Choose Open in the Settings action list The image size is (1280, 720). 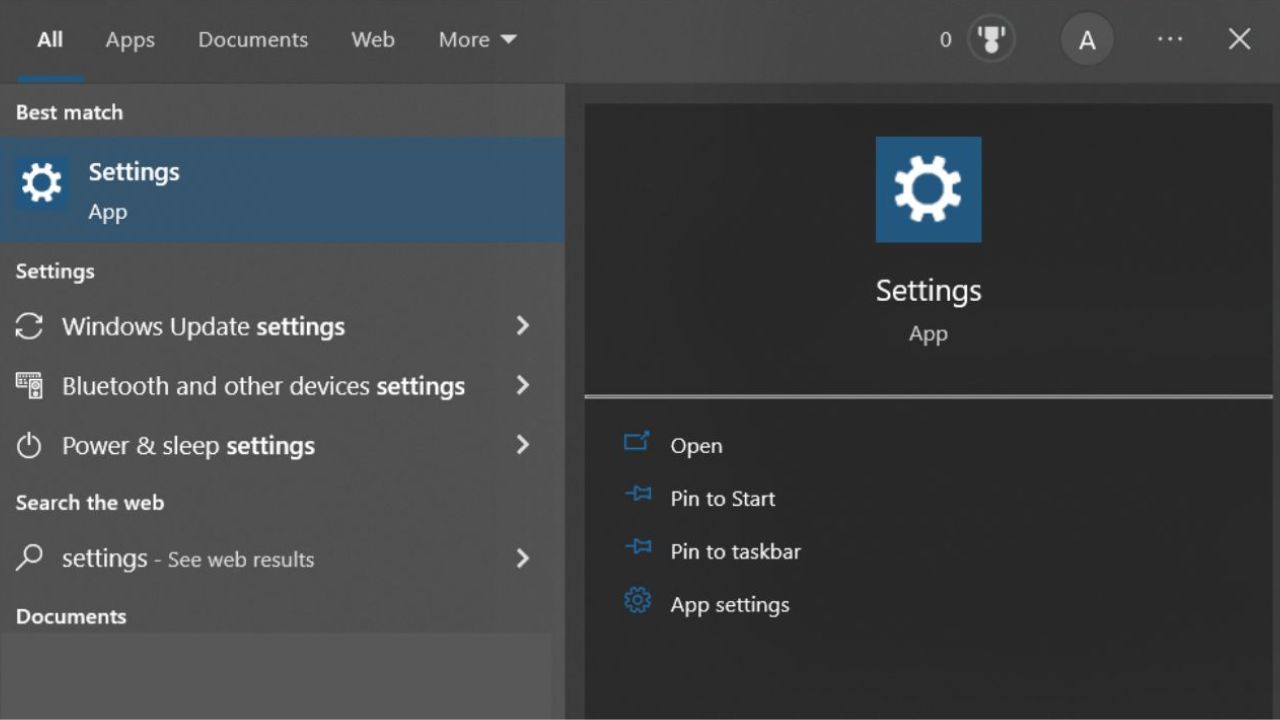point(696,446)
